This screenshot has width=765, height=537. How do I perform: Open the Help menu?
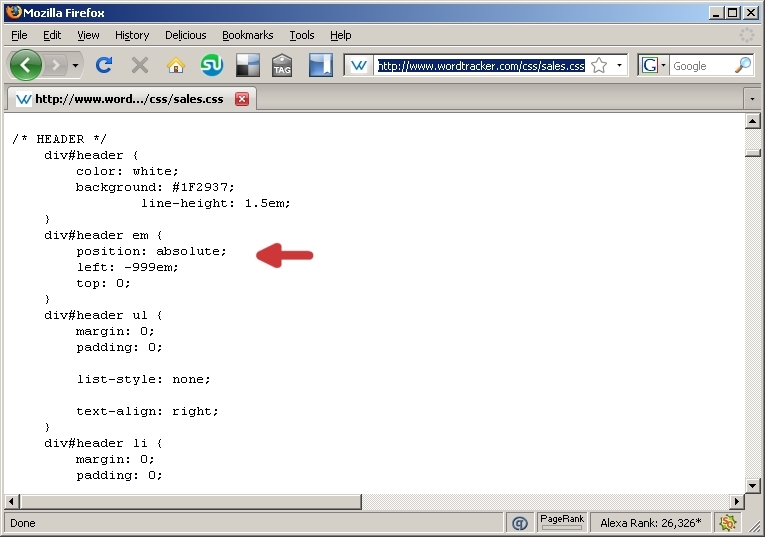click(x=340, y=35)
